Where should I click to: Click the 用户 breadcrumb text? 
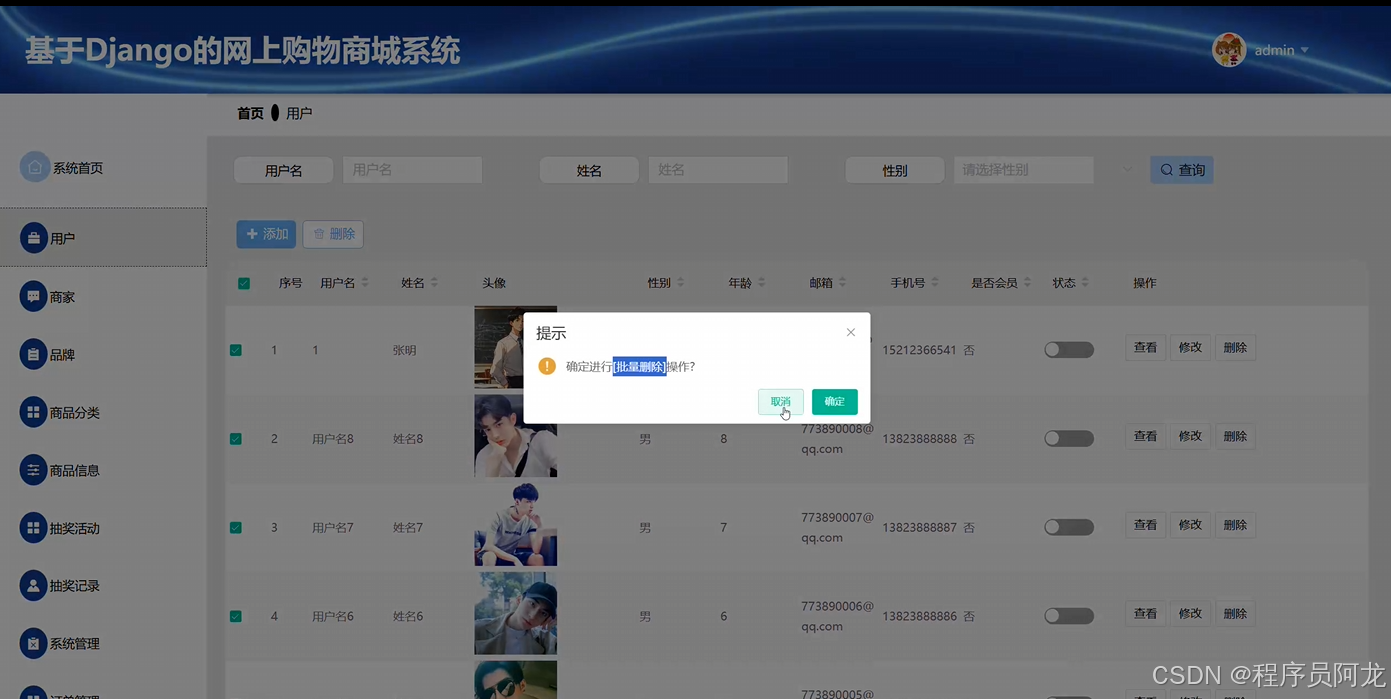click(299, 114)
